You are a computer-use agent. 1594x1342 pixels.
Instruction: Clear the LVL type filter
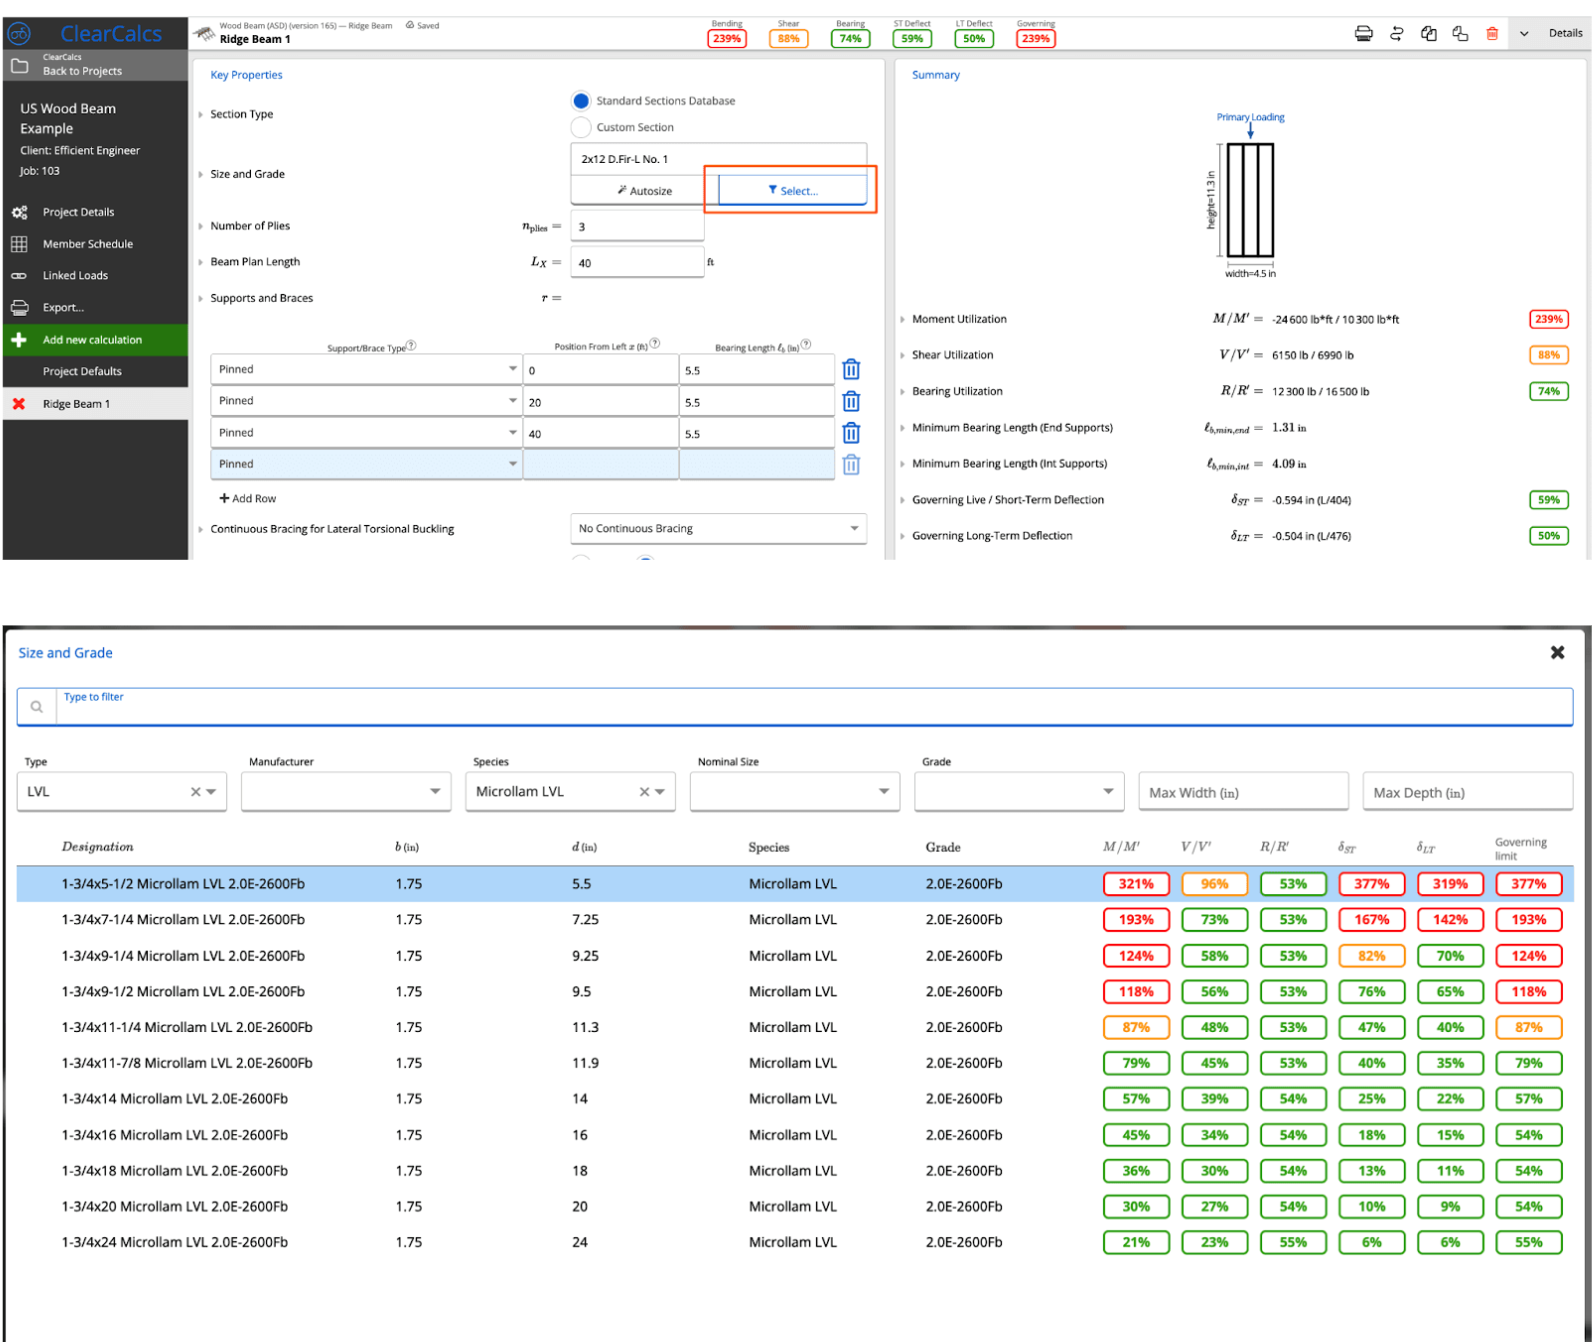point(196,792)
